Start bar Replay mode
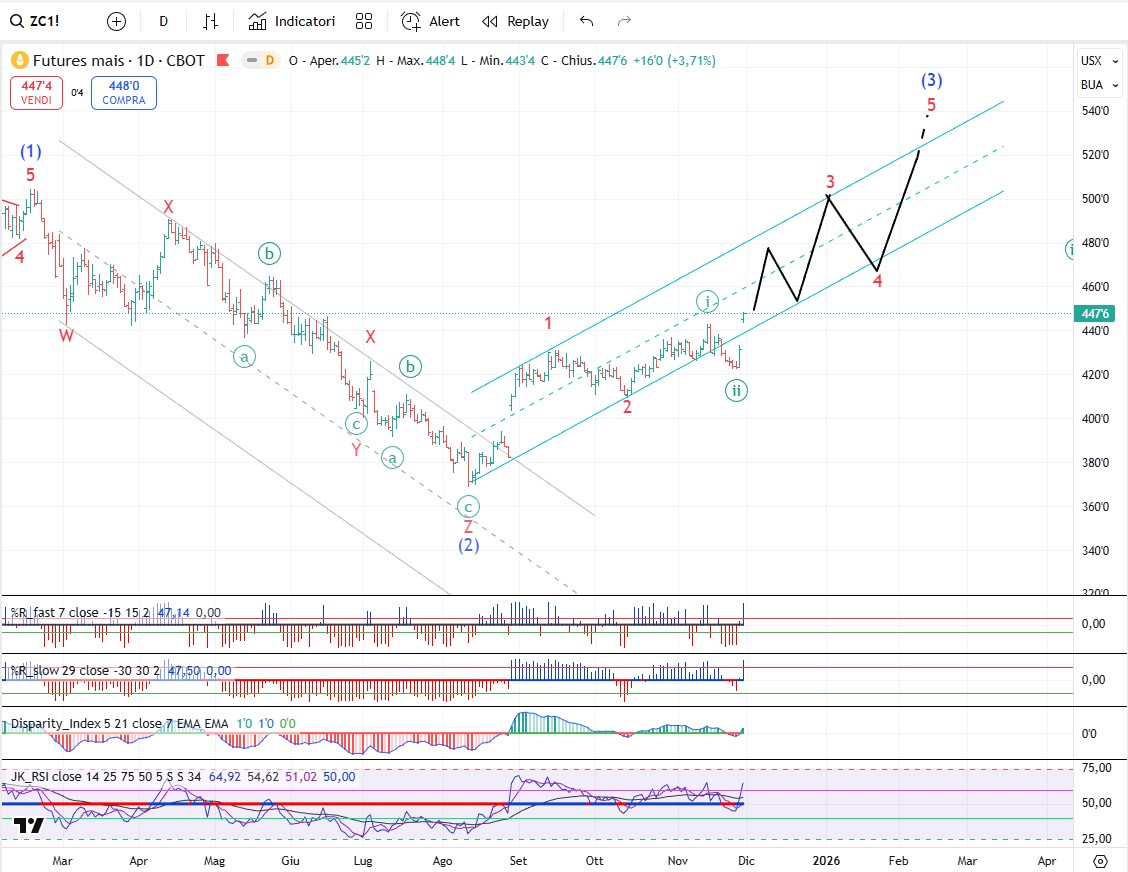This screenshot has width=1128, height=872. coord(515,21)
